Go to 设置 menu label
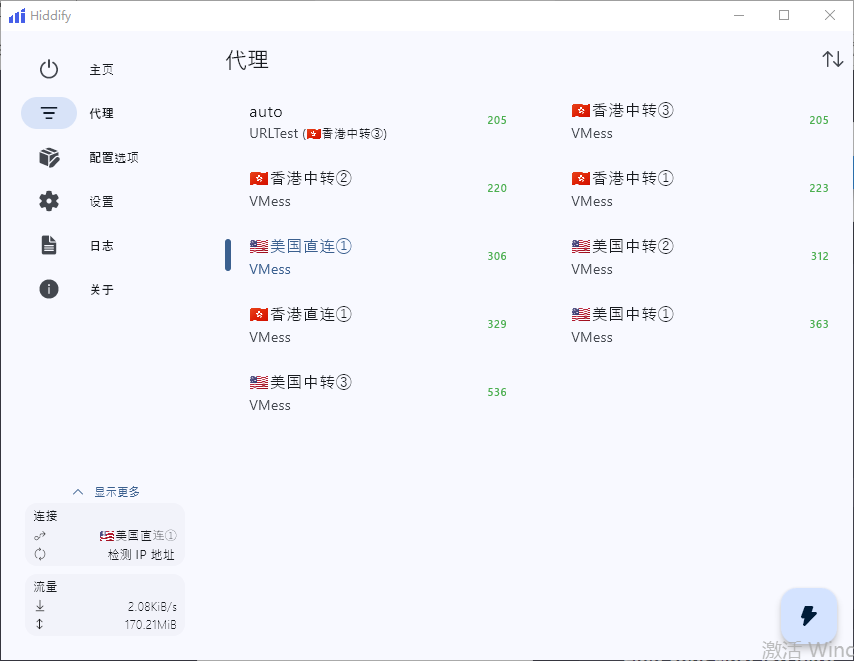Image resolution: width=854 pixels, height=661 pixels. coord(101,202)
